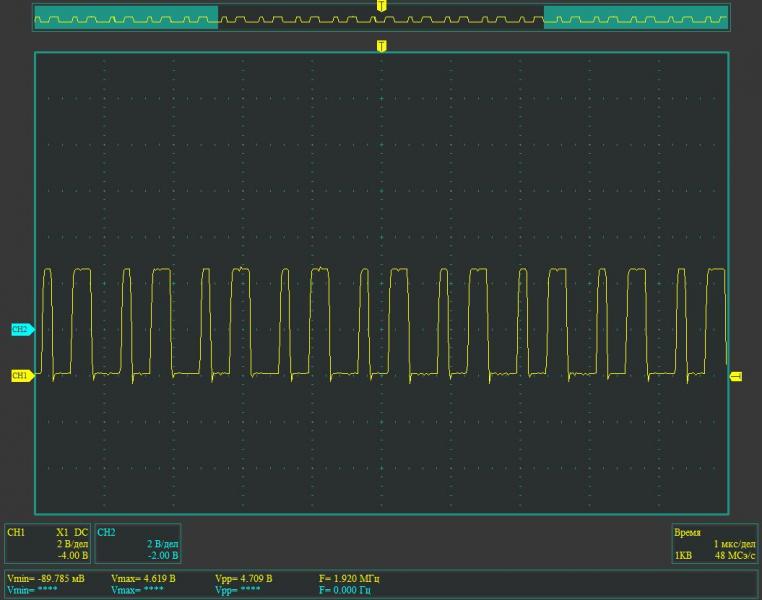The width and height of the screenshot is (762, 600).
Task: Click the 48 МСэ/с sample rate value
Action: (x=733, y=555)
